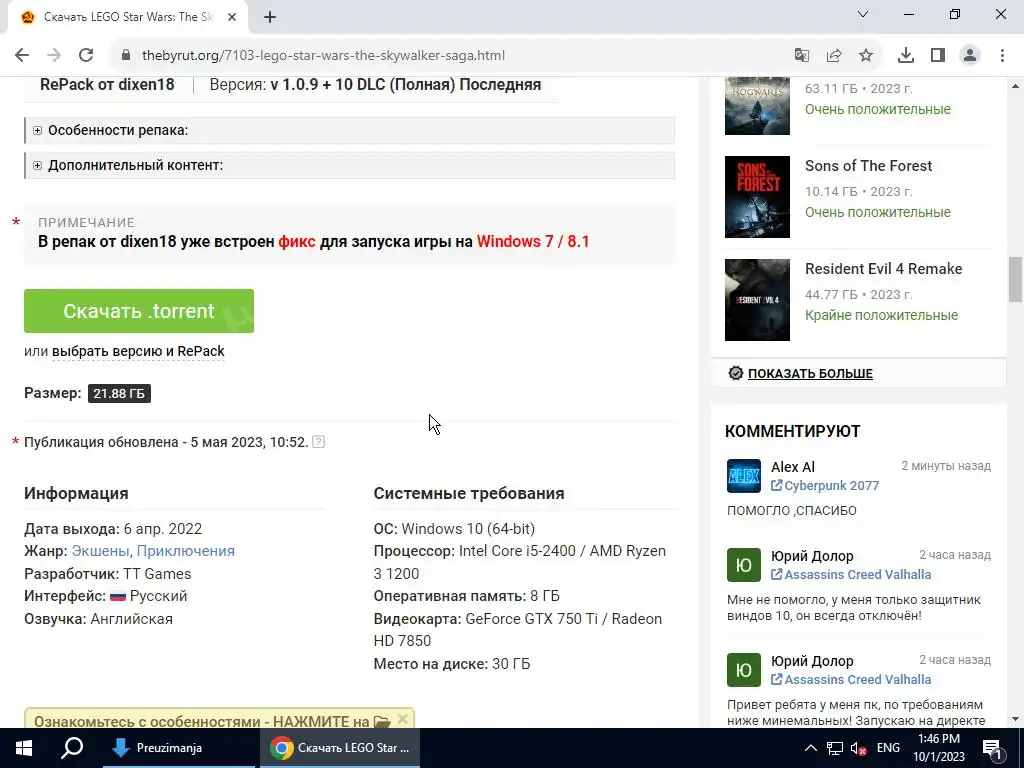Open site security lock icon

(126, 56)
